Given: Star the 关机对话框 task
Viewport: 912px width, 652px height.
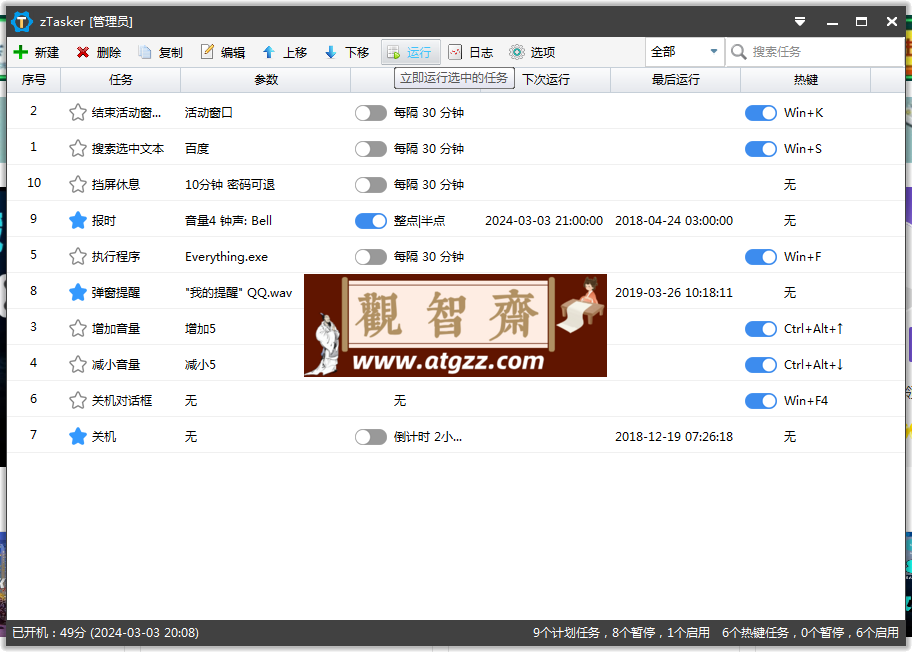Looking at the screenshot, I should (x=77, y=401).
